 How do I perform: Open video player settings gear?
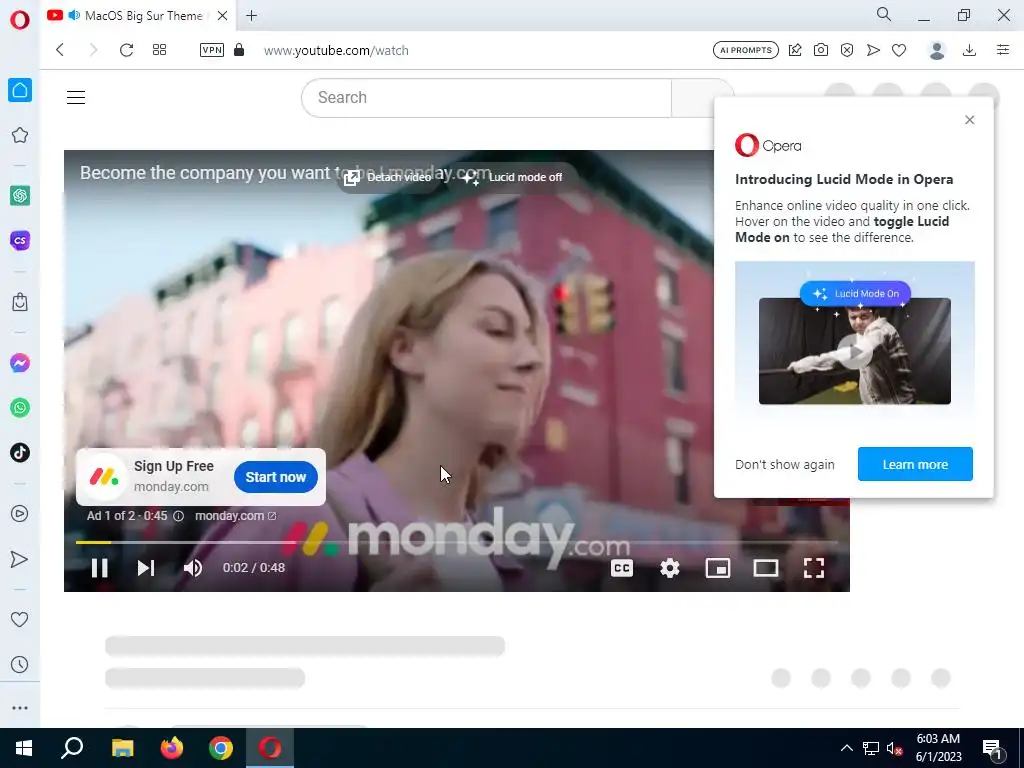click(x=669, y=568)
